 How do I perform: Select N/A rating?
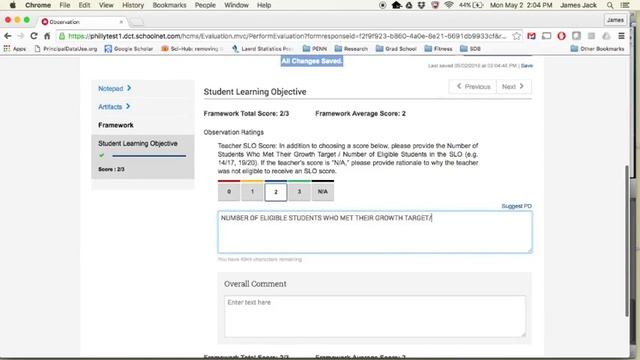323,192
